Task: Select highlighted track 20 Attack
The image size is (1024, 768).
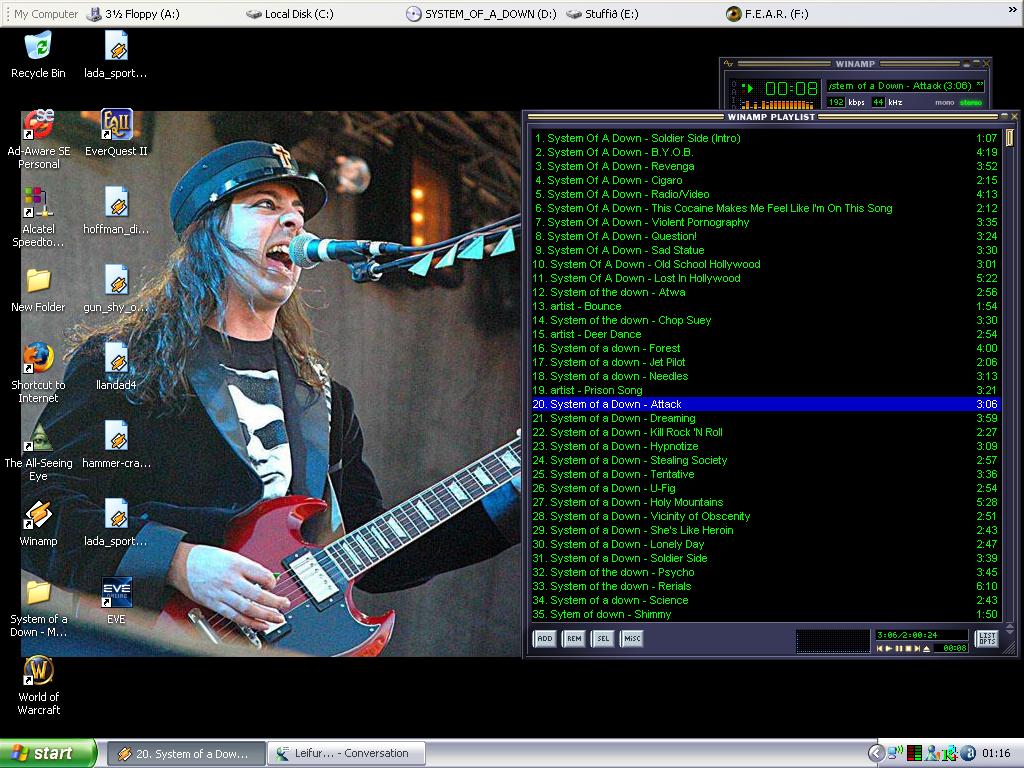Action: pos(766,404)
